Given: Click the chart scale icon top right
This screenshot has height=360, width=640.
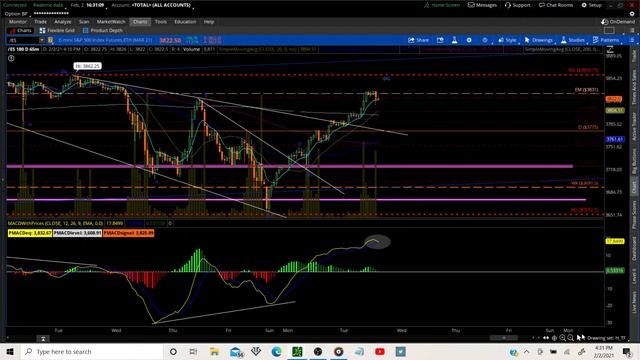Looking at the screenshot, I should click(x=609, y=49).
